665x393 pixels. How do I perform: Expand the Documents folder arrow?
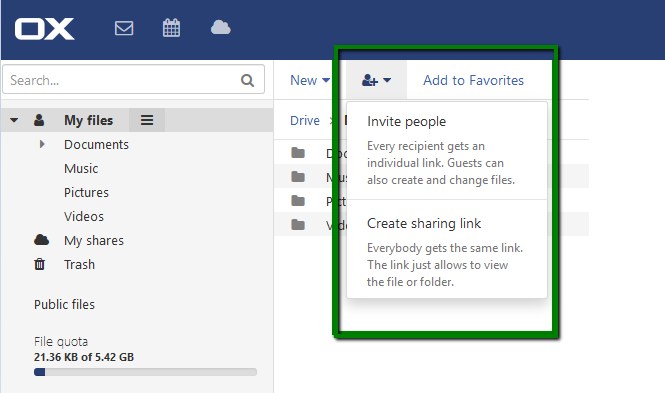pyautogui.click(x=42, y=144)
